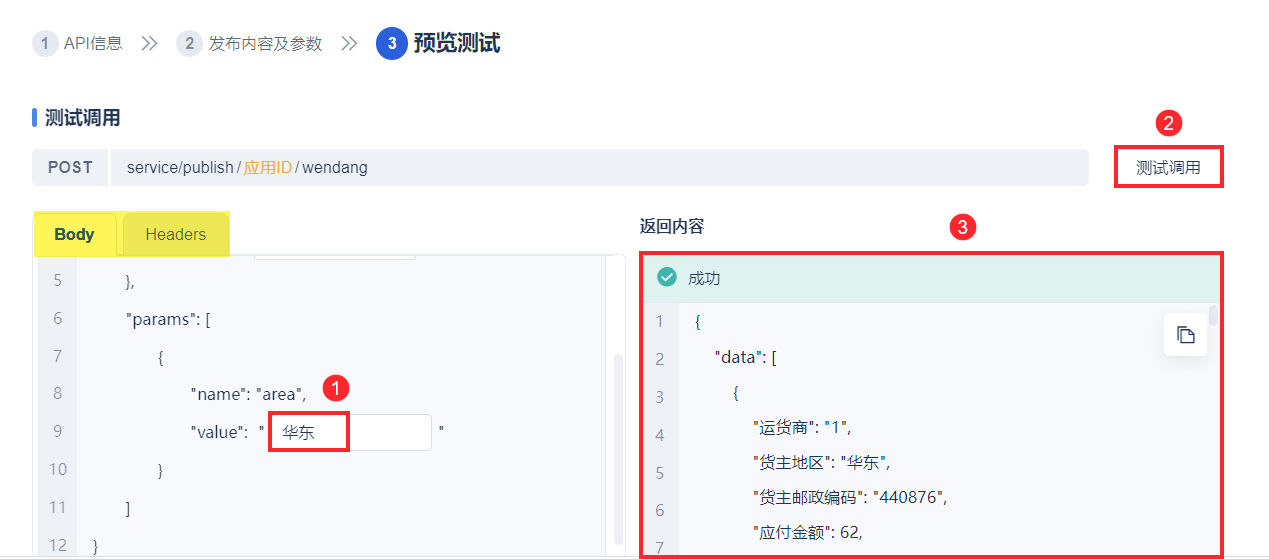Click the "name": "area" line
Image resolution: width=1269 pixels, height=559 pixels.
pyautogui.click(x=248, y=394)
